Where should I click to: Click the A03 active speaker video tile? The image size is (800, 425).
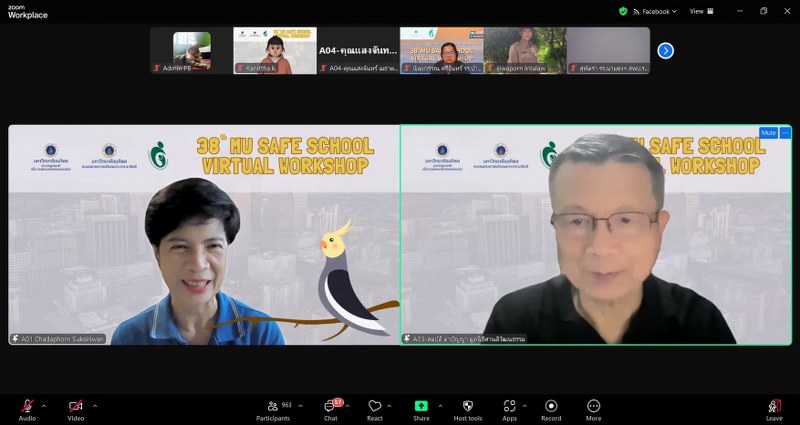596,235
